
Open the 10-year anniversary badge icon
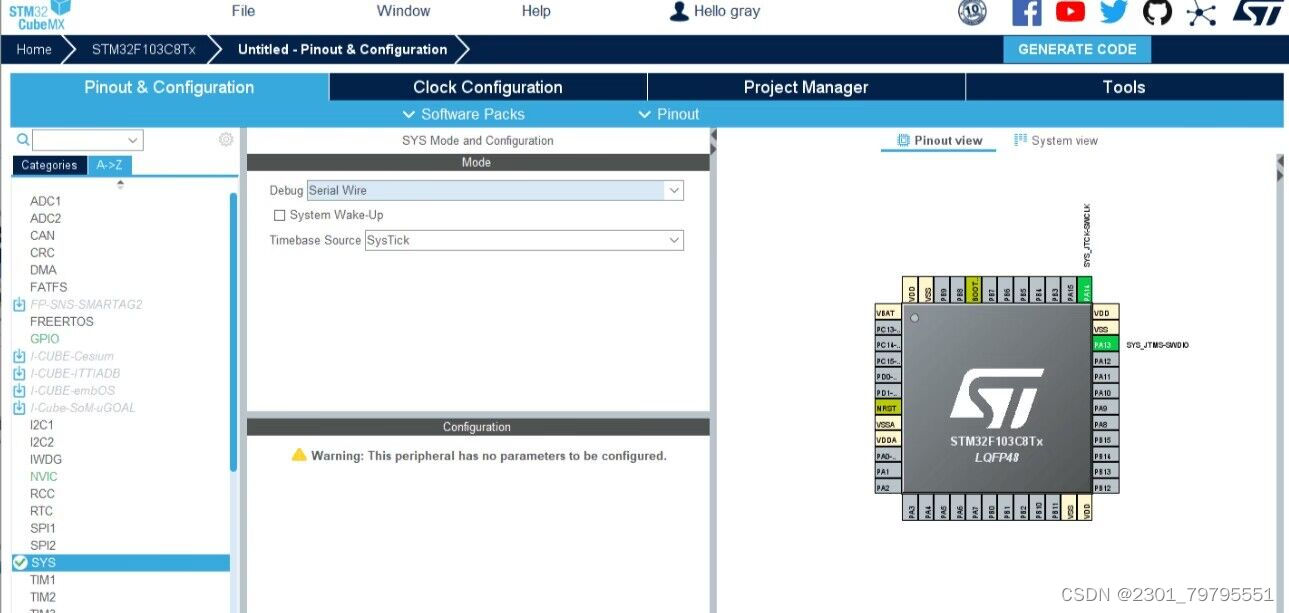(972, 12)
